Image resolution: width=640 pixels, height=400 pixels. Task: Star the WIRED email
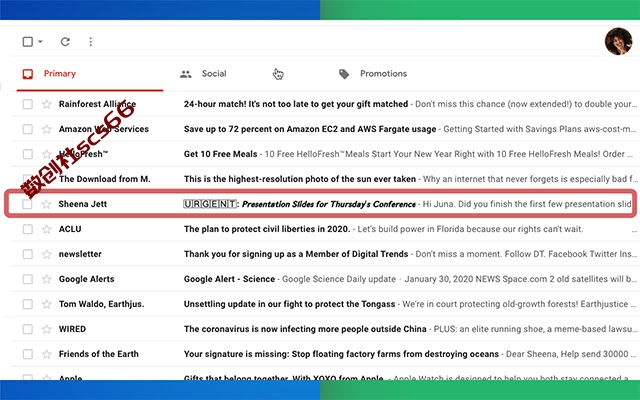click(47, 329)
